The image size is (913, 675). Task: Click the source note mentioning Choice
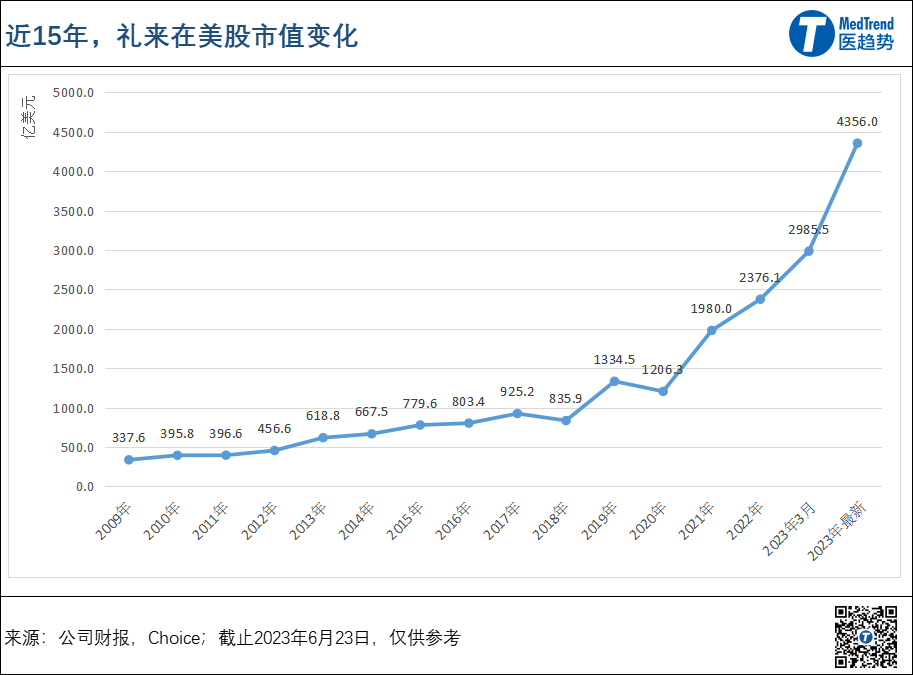pyautogui.click(x=232, y=638)
